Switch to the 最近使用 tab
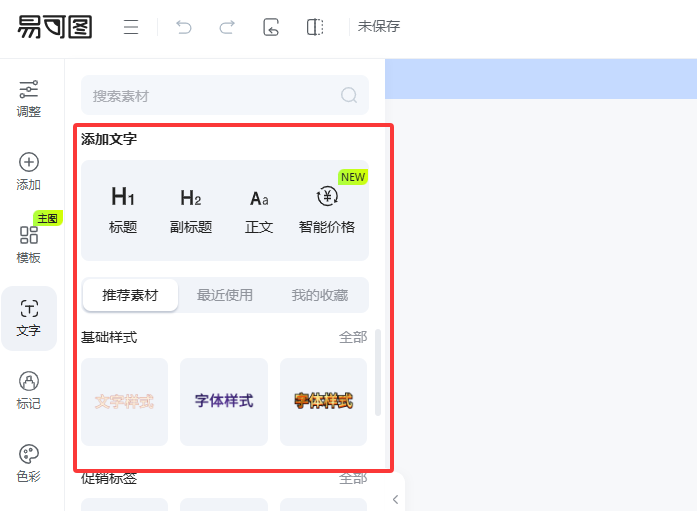Image resolution: width=697 pixels, height=511 pixels. (x=225, y=295)
